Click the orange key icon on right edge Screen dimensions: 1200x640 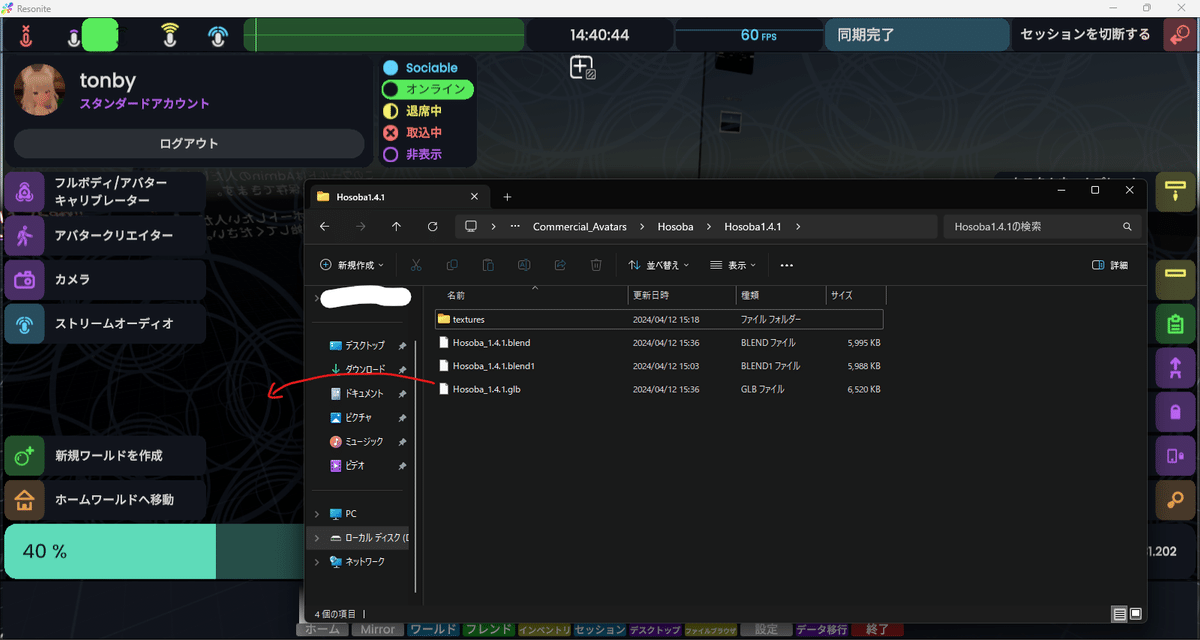(1174, 500)
